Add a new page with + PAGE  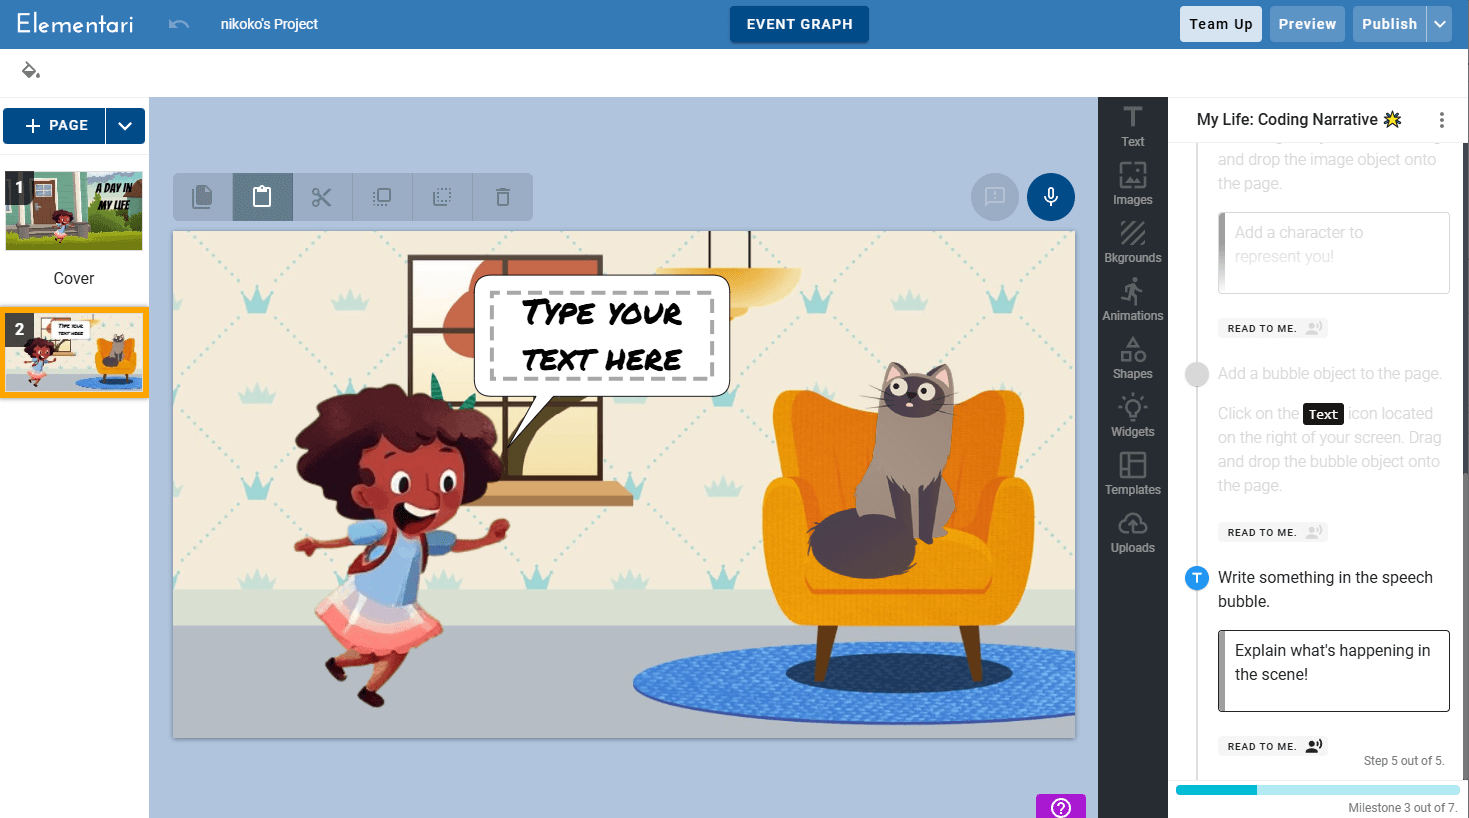pyautogui.click(x=55, y=126)
